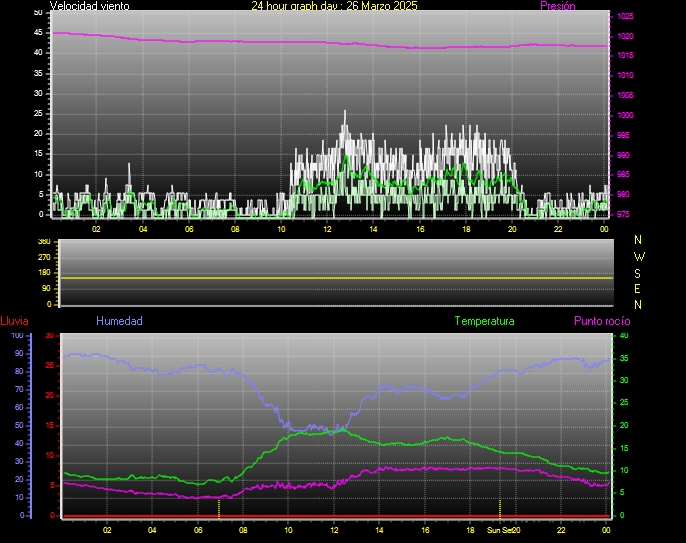686x543 pixels.
Task: Click the "1010" value on the pressure axis
Action: click(x=625, y=75)
